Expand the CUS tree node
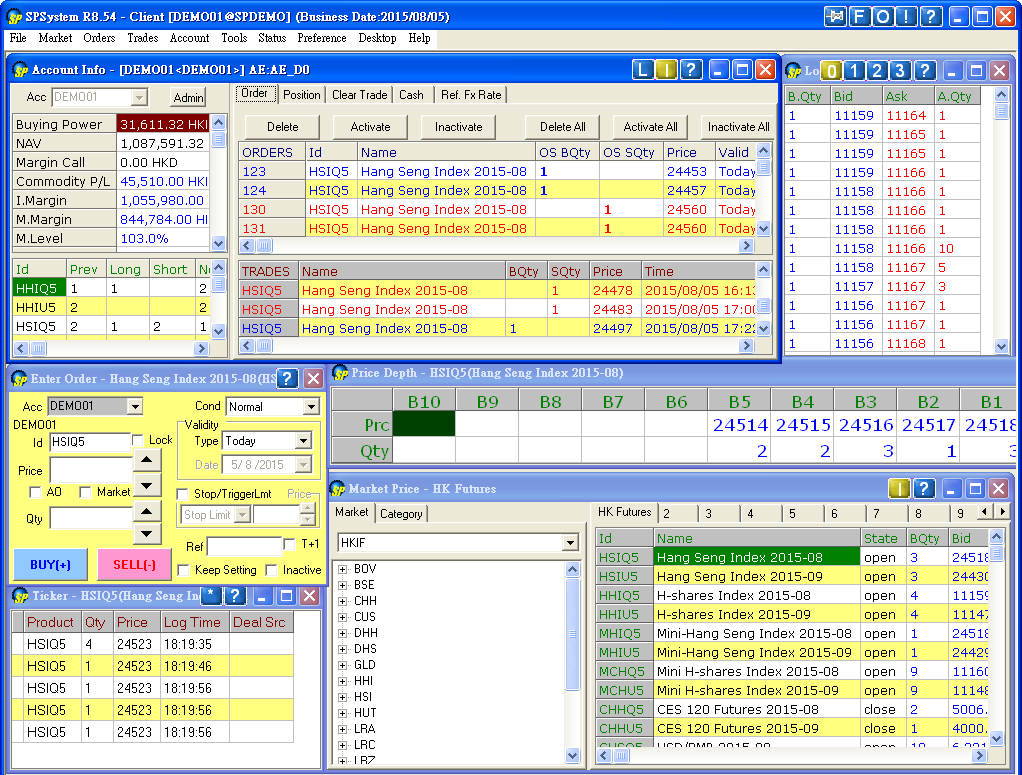This screenshot has height=775, width=1022. point(342,617)
